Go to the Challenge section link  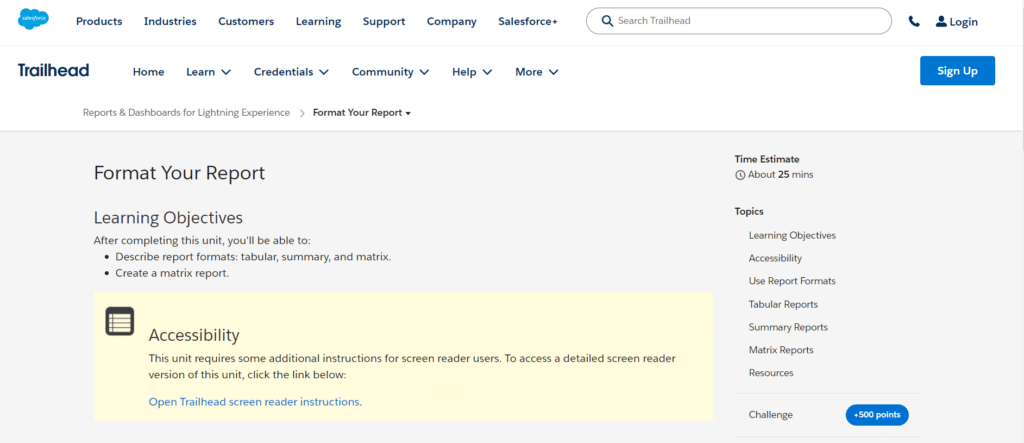pyautogui.click(x=771, y=414)
